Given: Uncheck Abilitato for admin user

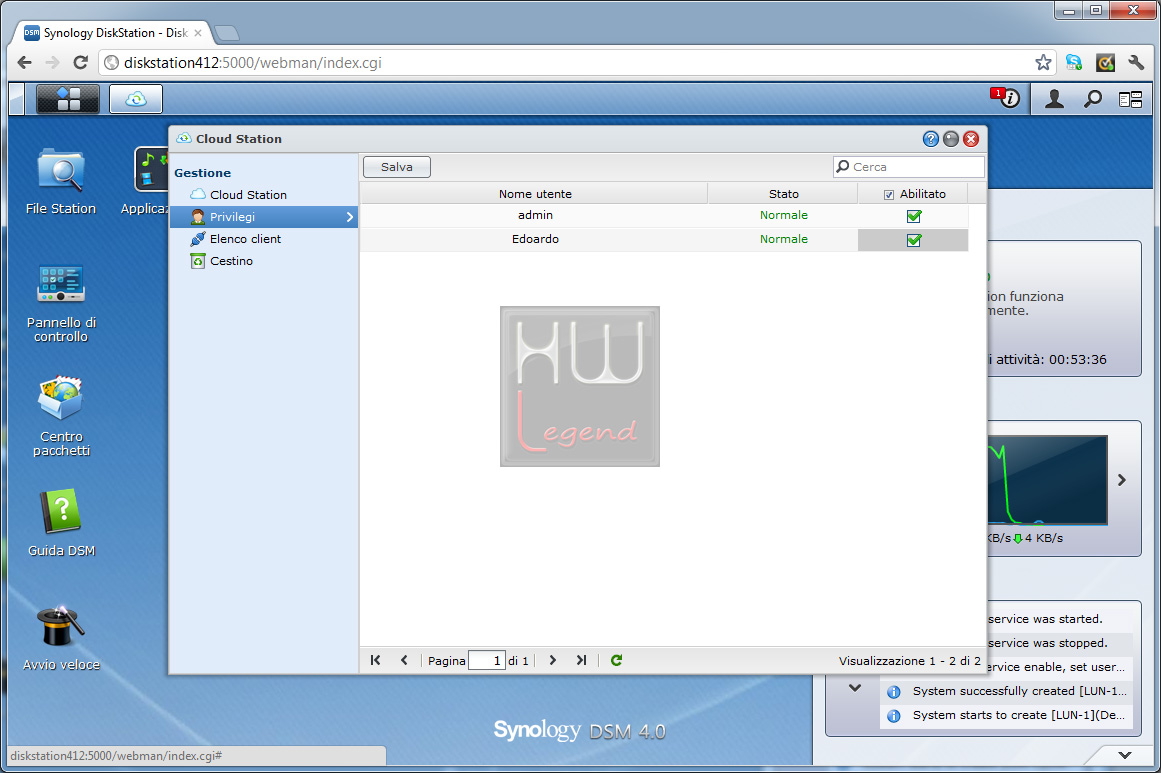Looking at the screenshot, I should click(914, 216).
